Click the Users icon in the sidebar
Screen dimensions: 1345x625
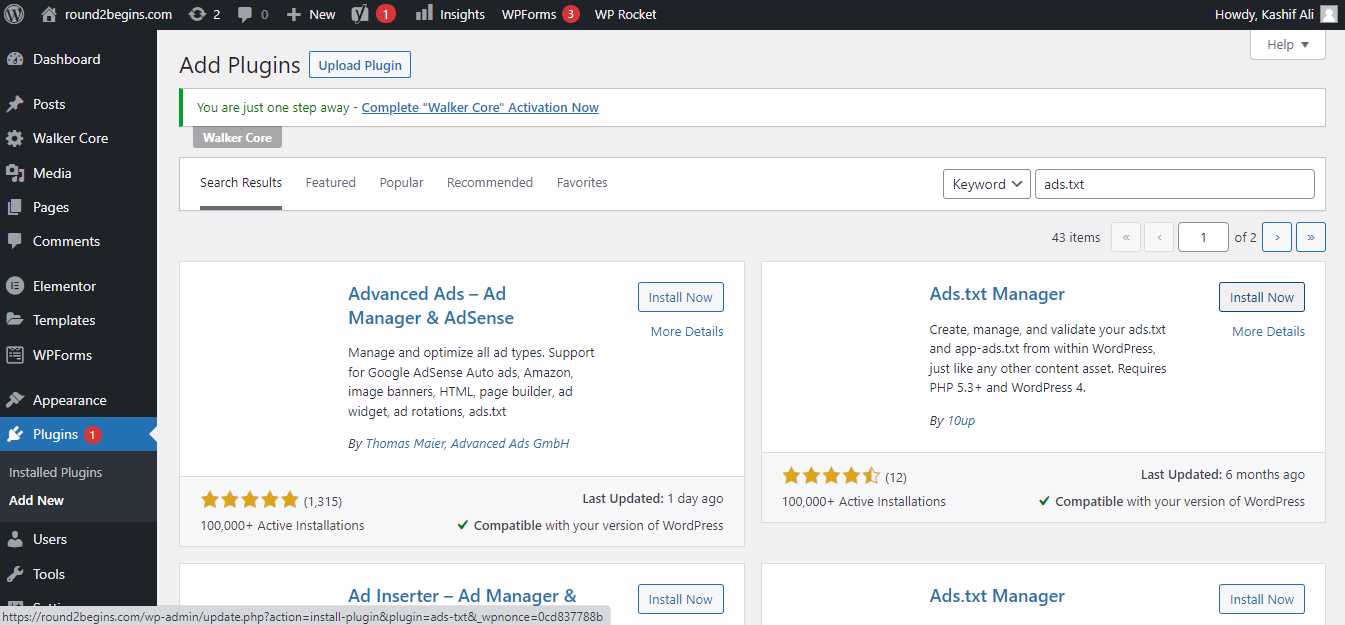(x=15, y=539)
